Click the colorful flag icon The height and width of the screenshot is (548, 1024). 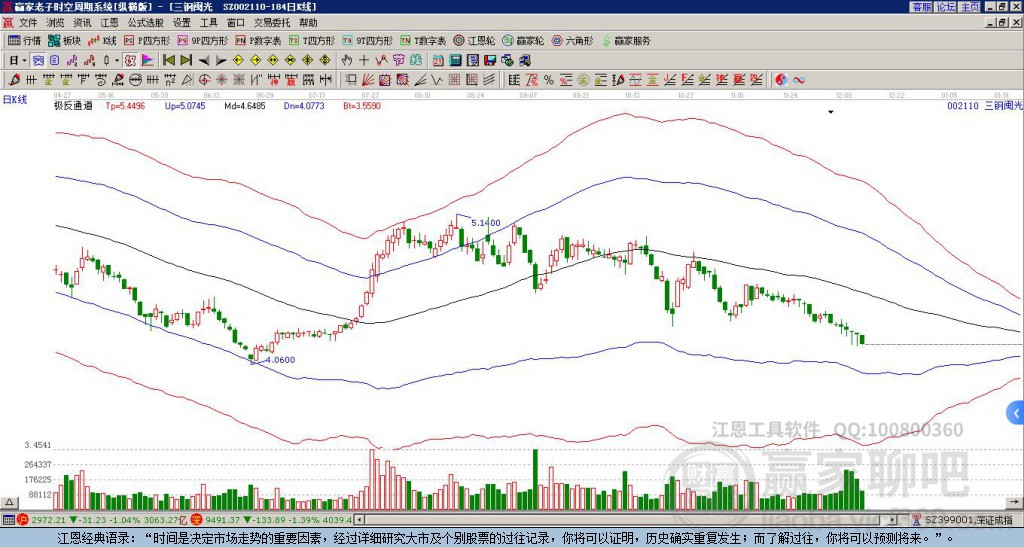pos(148,61)
